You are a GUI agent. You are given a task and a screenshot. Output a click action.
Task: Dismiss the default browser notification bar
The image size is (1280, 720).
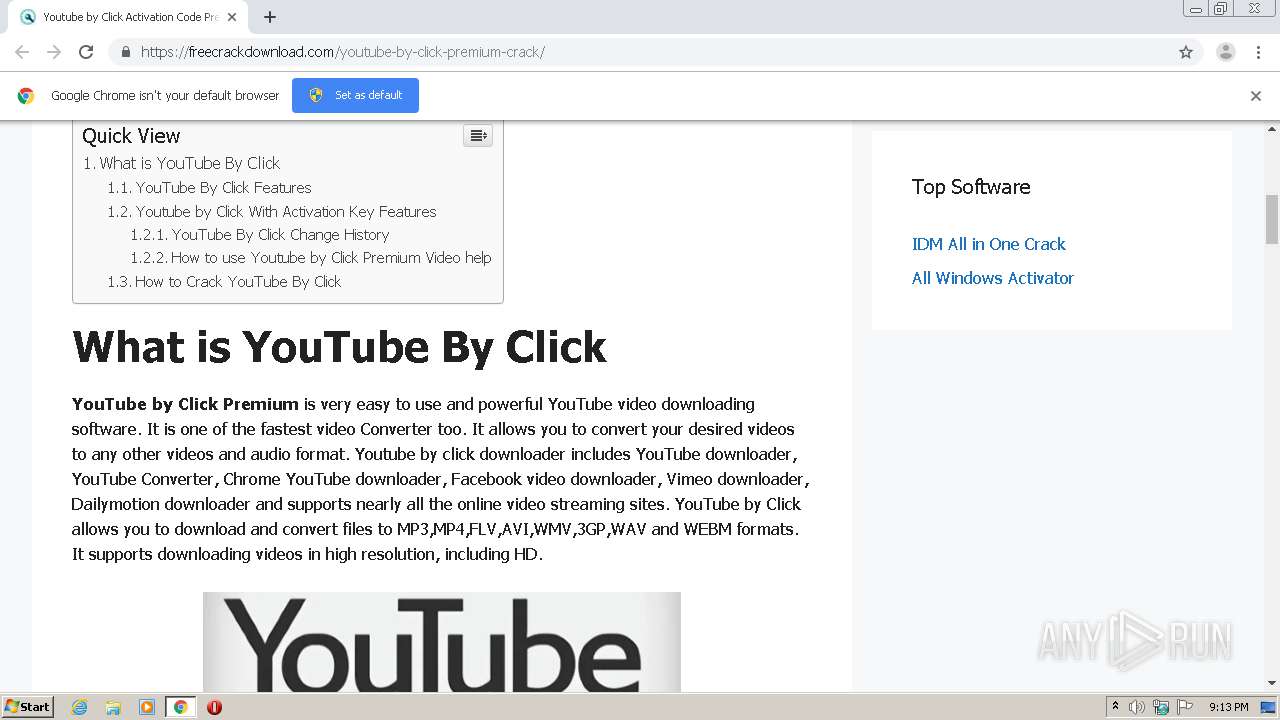1256,96
